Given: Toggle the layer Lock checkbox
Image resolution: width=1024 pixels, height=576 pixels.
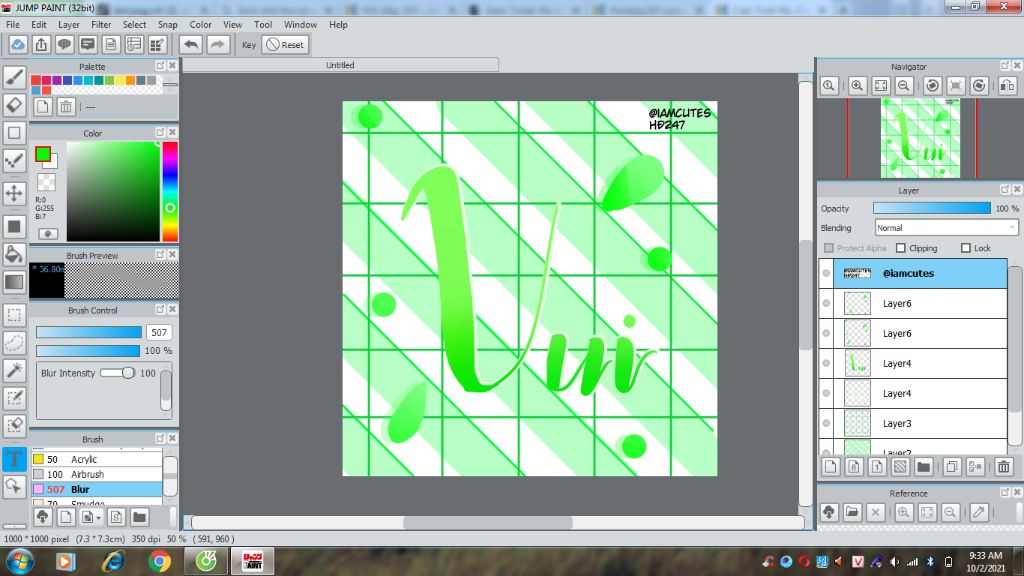Looking at the screenshot, I should [966, 248].
